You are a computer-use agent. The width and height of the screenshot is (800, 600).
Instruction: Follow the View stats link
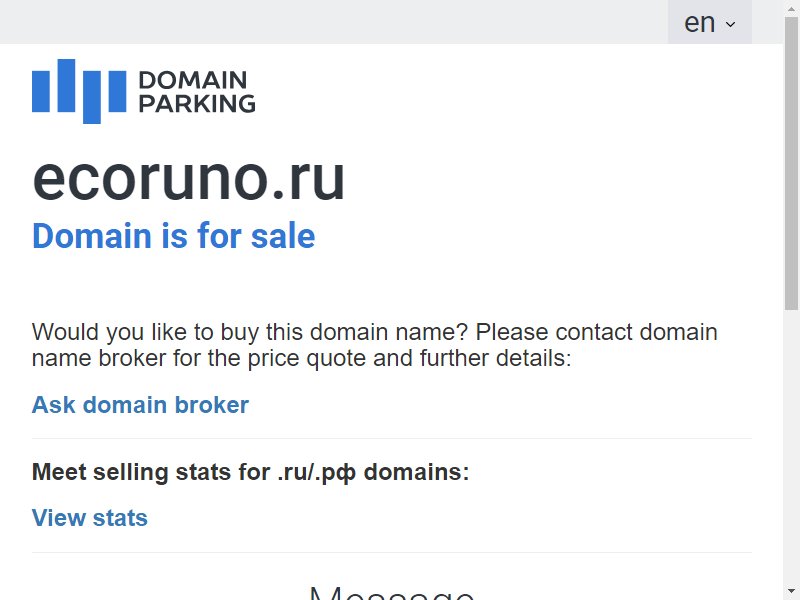tap(90, 518)
